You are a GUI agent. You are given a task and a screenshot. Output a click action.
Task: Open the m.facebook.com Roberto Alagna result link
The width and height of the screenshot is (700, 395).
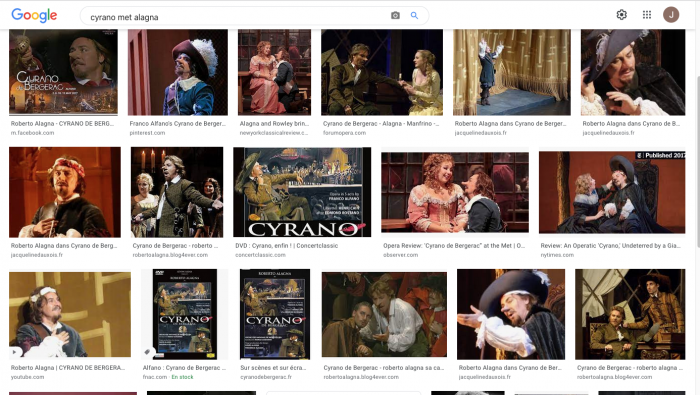[x=62, y=124]
